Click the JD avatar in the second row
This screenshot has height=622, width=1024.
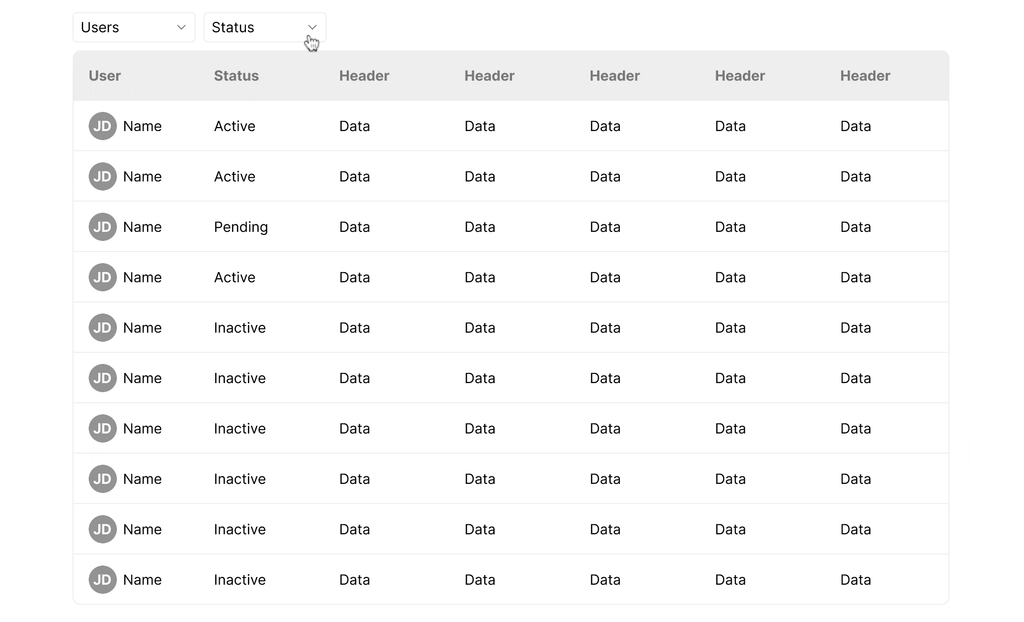click(101, 176)
